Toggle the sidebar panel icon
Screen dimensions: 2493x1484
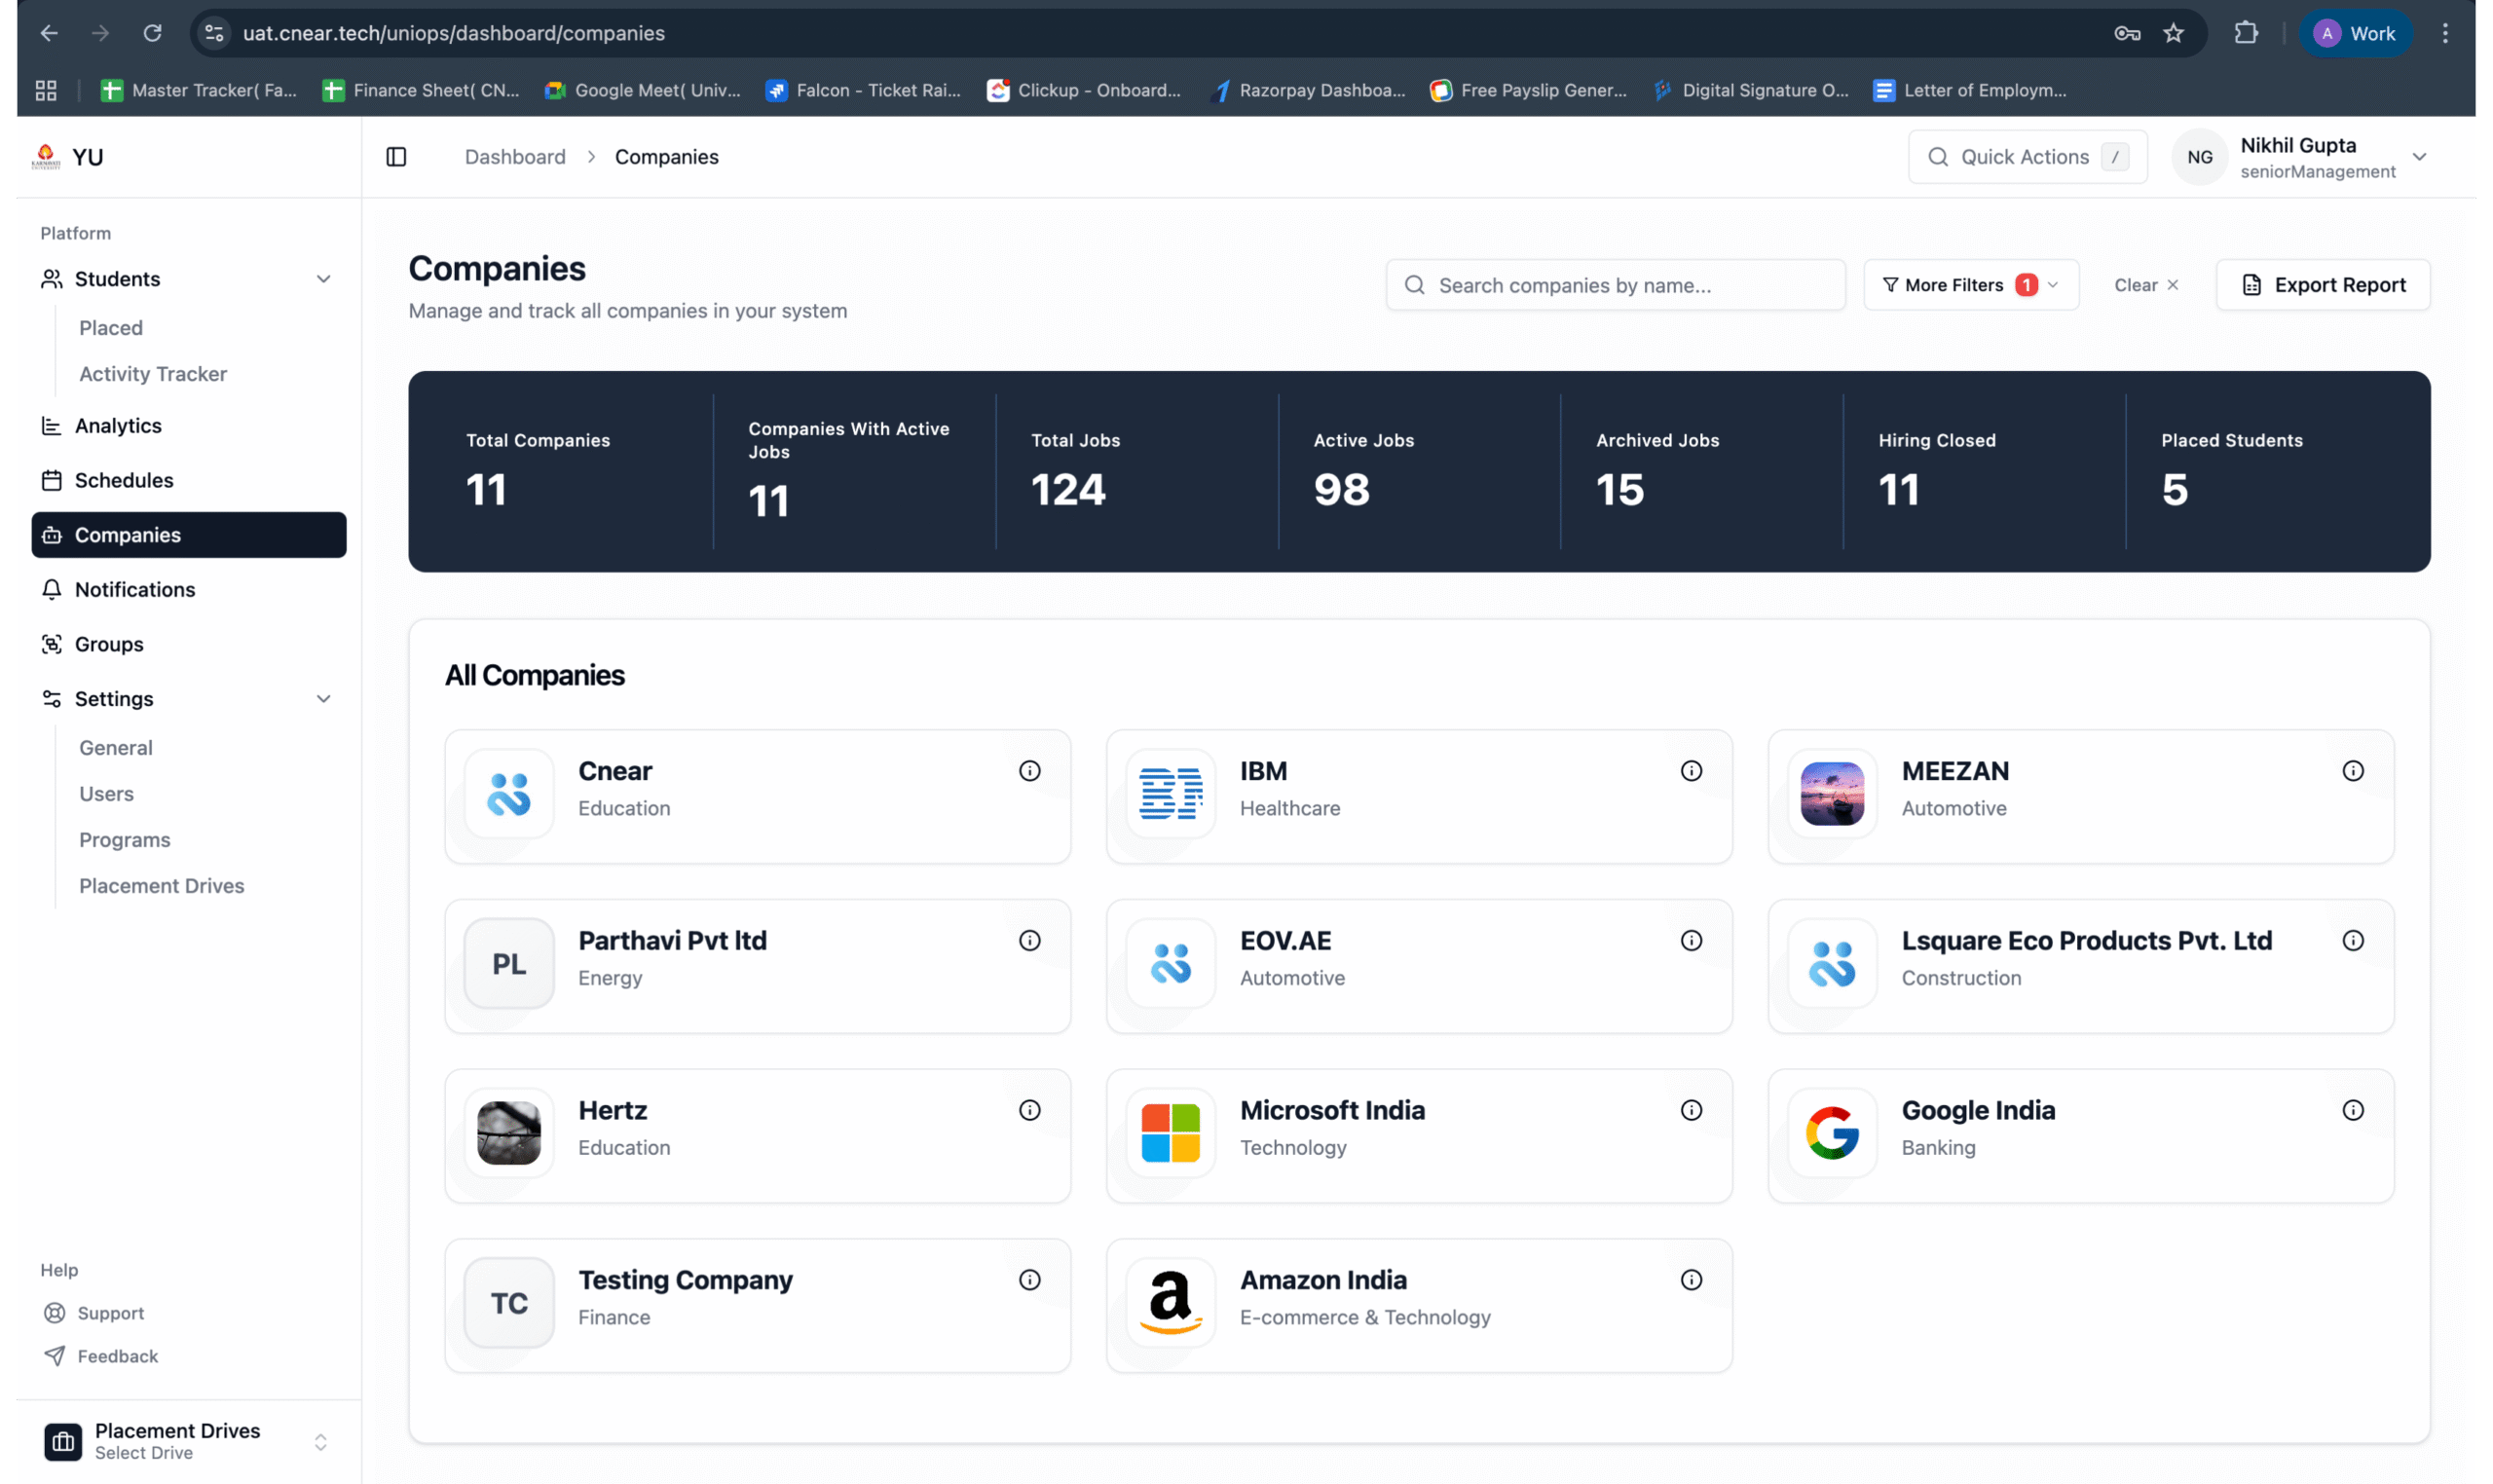click(396, 157)
